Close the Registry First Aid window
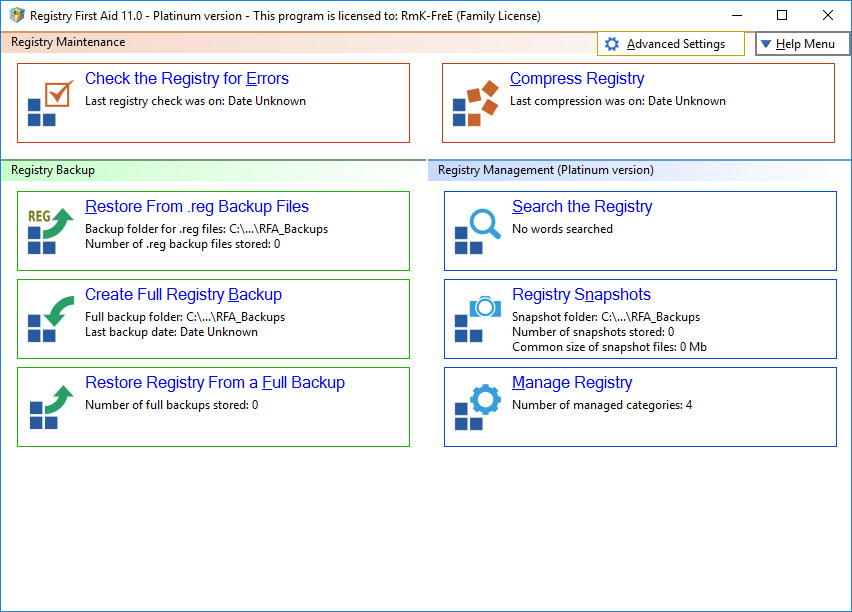This screenshot has height=612, width=852. click(828, 15)
